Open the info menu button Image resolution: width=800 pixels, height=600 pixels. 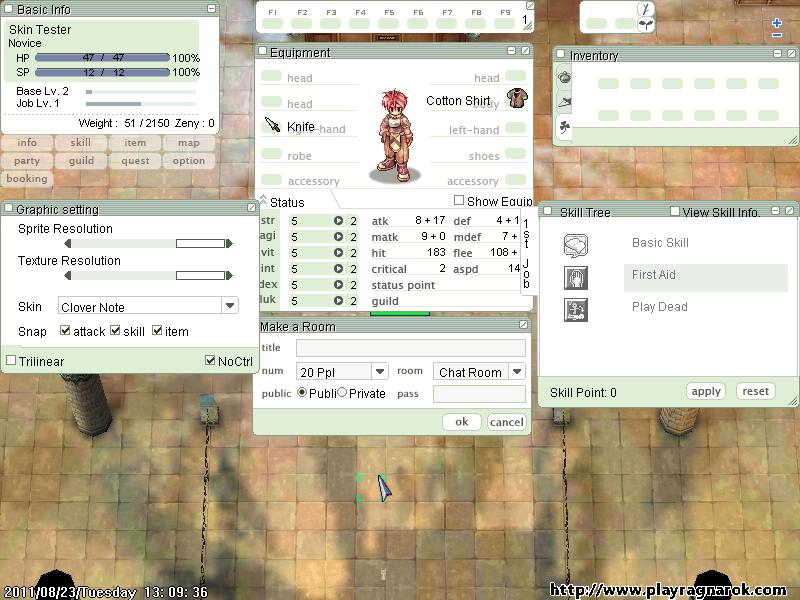(x=27, y=143)
